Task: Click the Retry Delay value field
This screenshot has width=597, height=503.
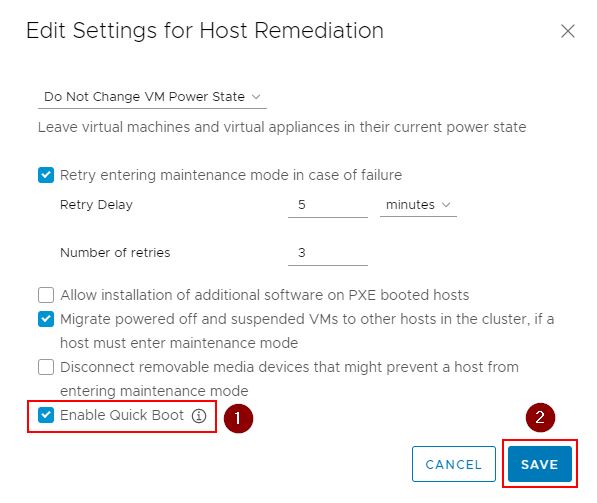Action: pyautogui.click(x=328, y=205)
